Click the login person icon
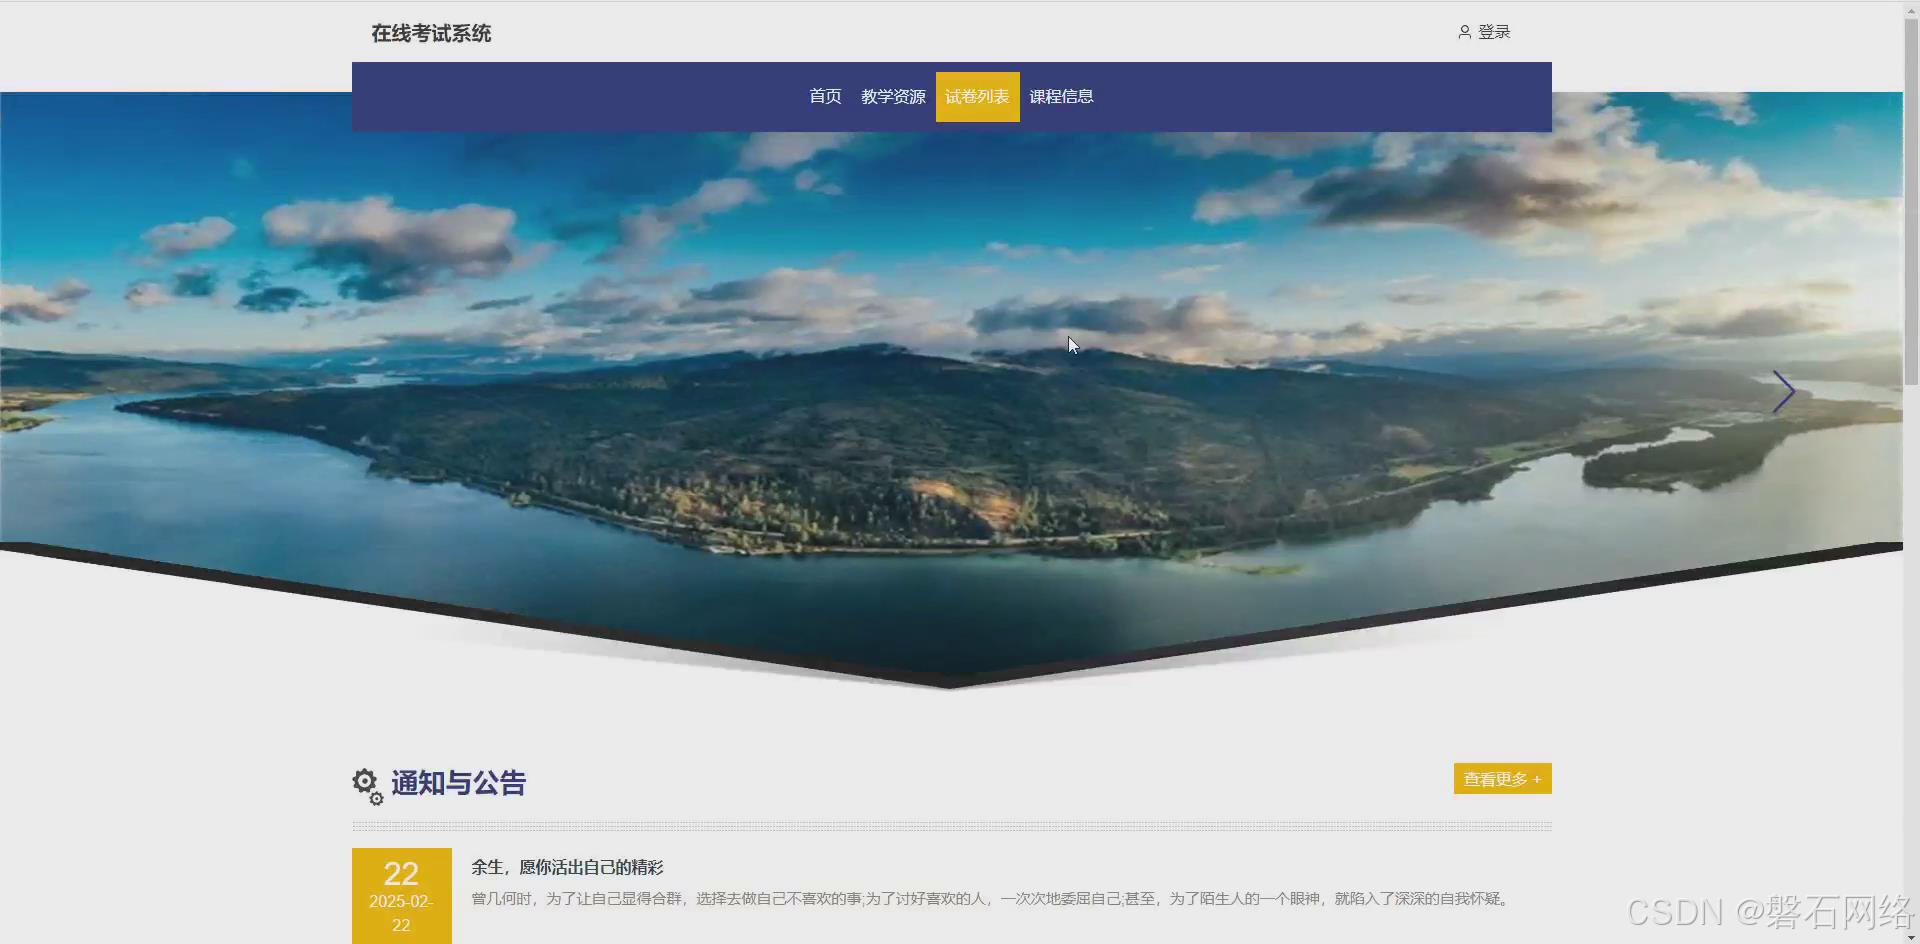This screenshot has height=944, width=1920. tap(1464, 31)
